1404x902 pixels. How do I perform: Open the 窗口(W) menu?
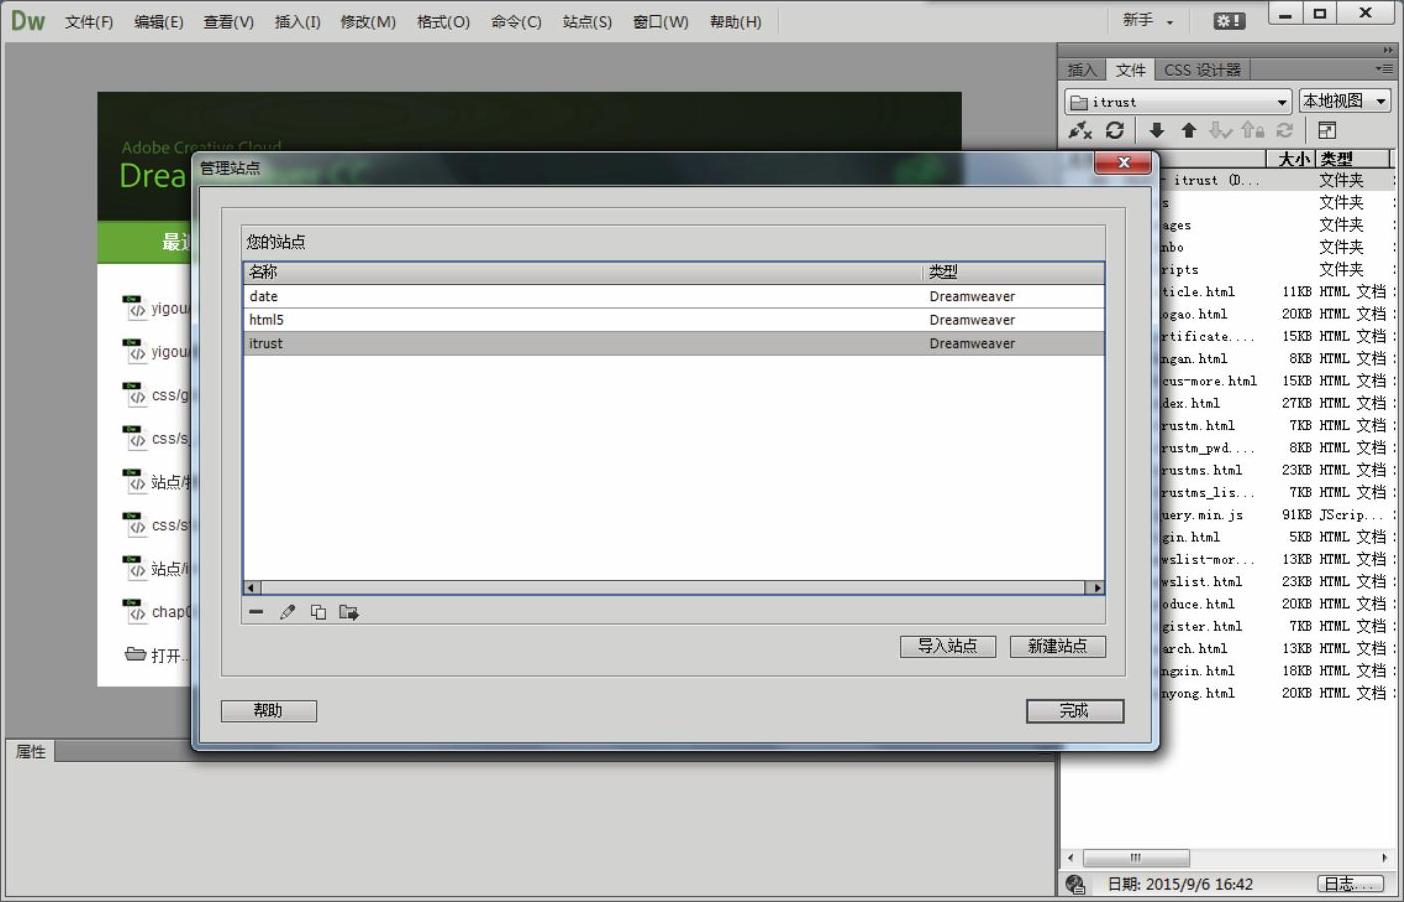(x=661, y=22)
